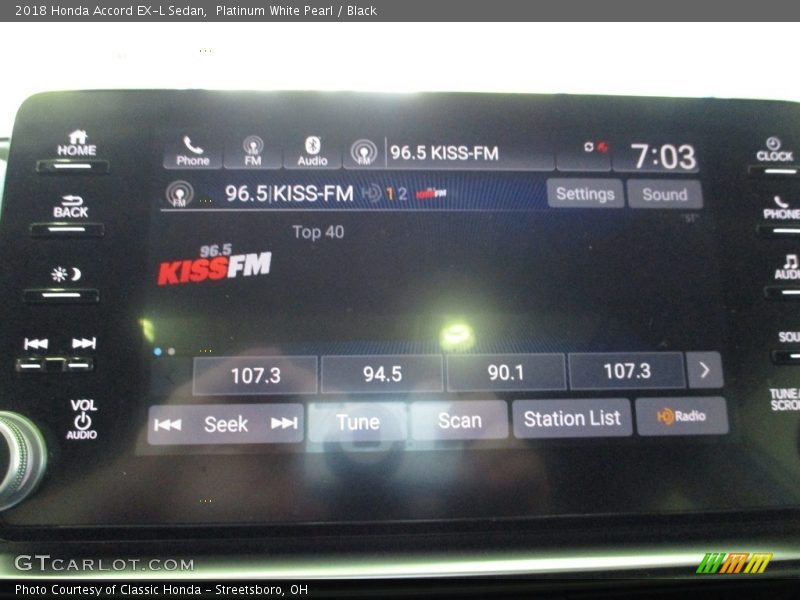Tap the status icons left of the clock
Viewport: 800px width, 600px height.
[x=595, y=147]
